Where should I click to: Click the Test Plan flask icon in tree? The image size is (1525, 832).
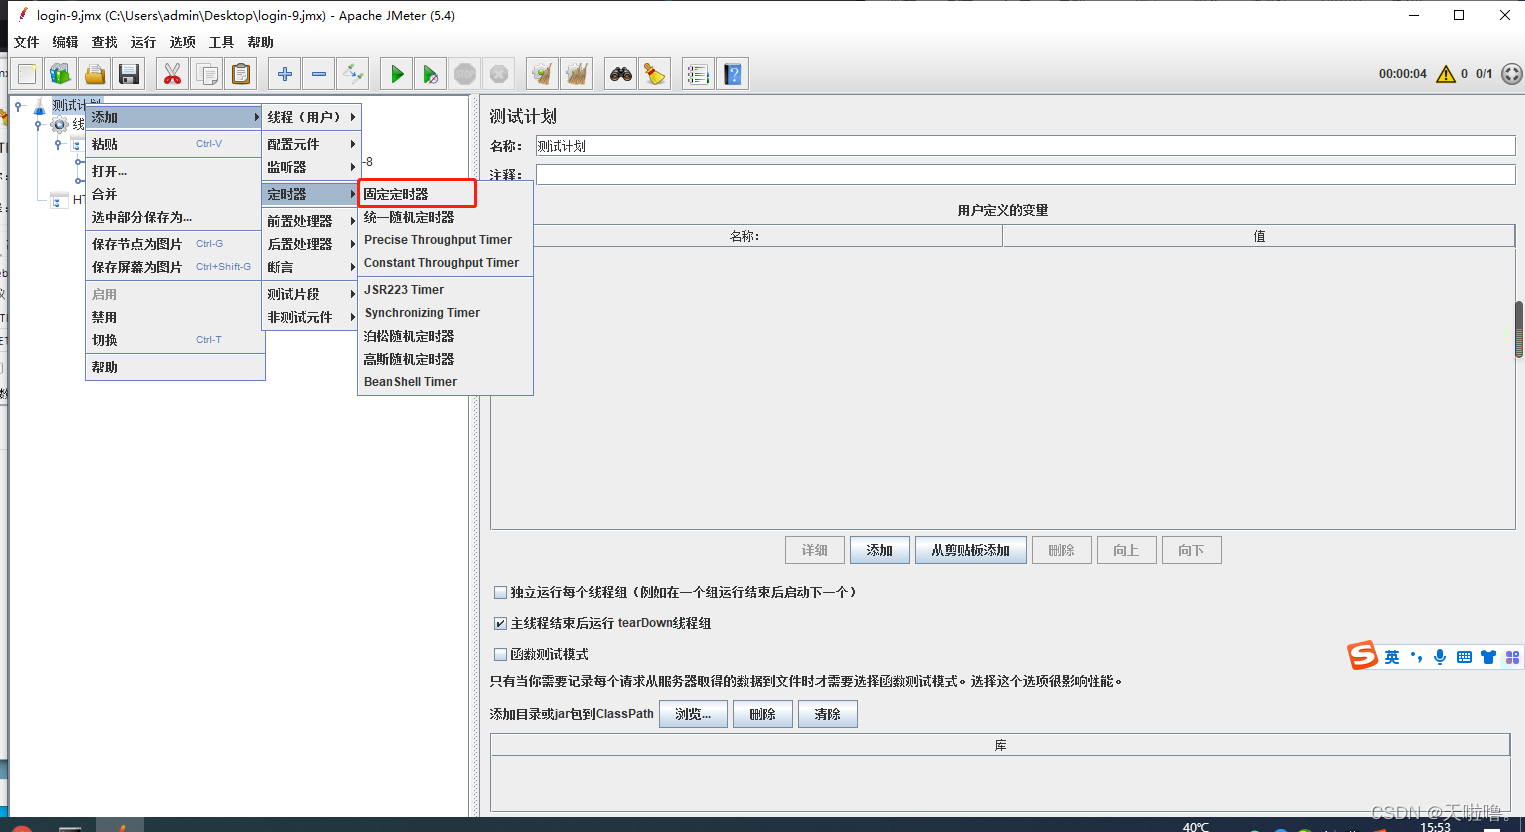pos(39,106)
